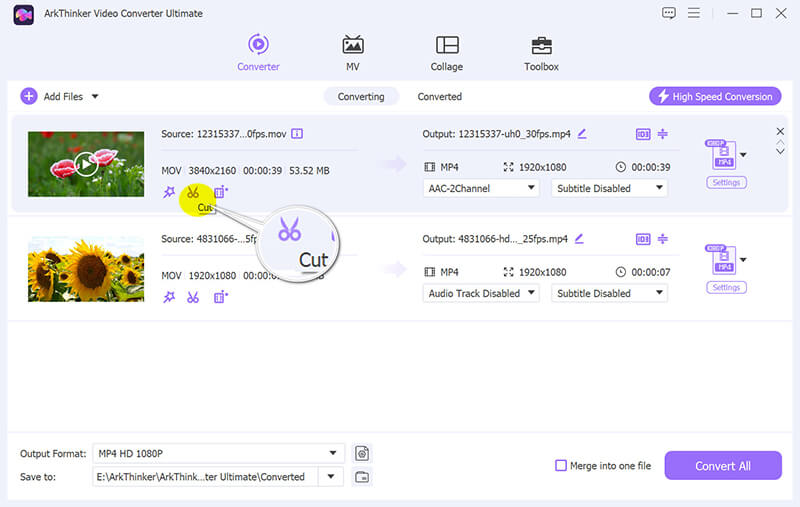Click MP4 format icon for sunflower video
Viewport: 800px width, 507px height.
point(721,259)
